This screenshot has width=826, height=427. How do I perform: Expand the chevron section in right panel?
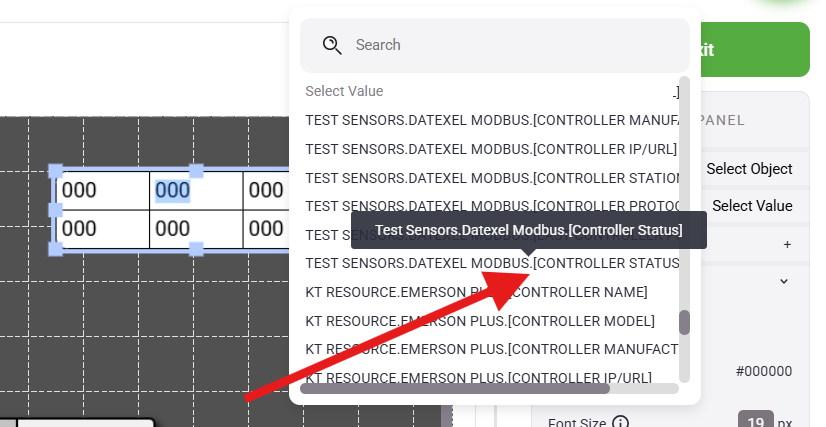click(784, 282)
